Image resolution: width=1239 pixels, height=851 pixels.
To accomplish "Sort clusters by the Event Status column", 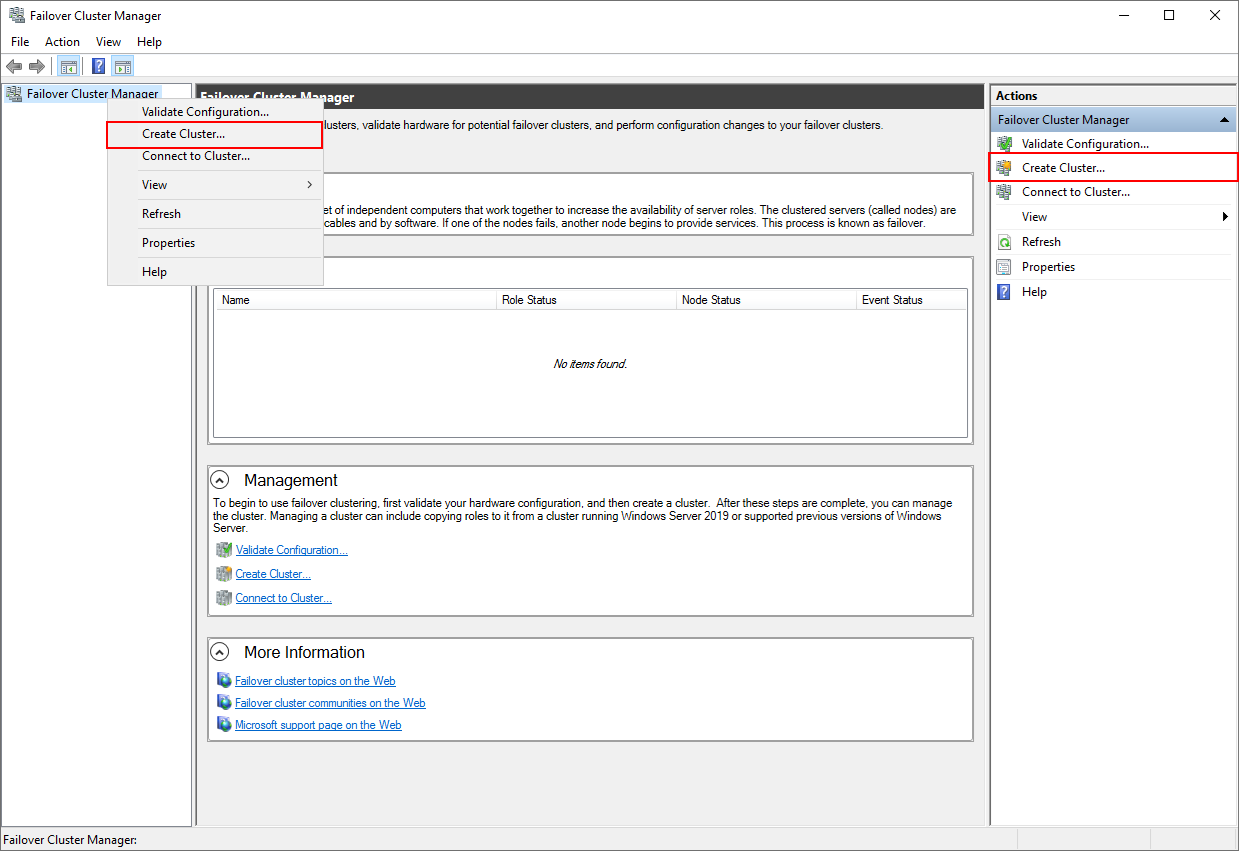I will 912,300.
